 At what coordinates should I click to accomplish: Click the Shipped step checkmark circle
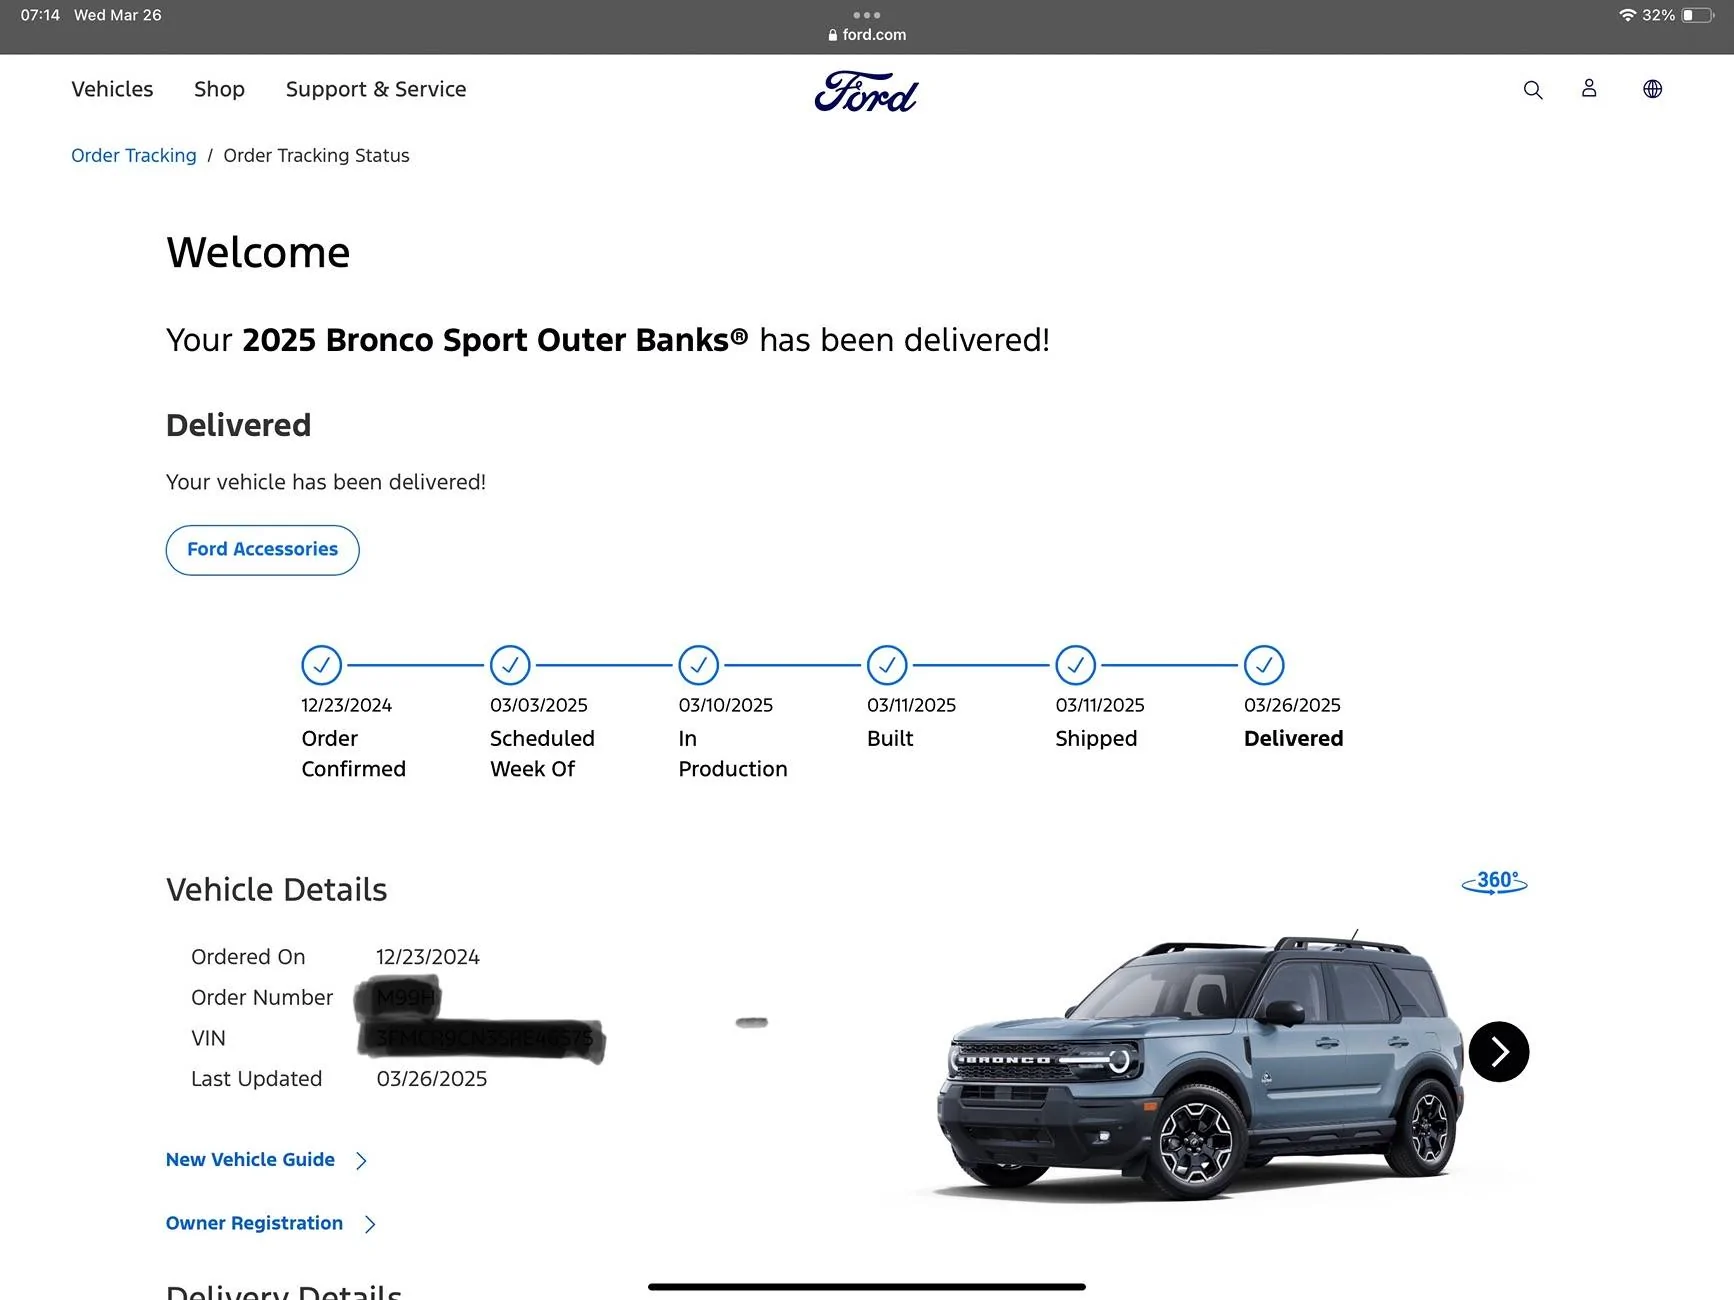(x=1076, y=665)
